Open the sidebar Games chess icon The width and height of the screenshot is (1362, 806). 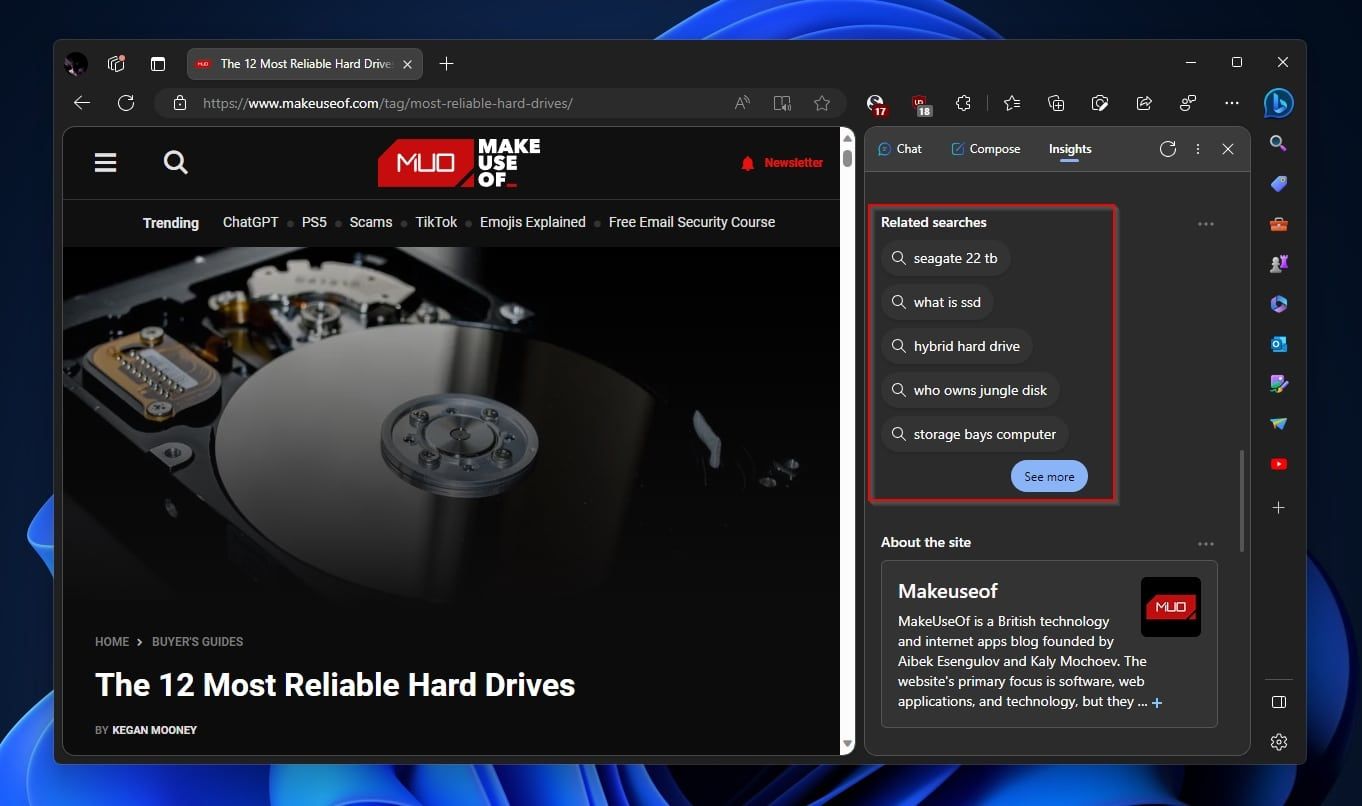1278,264
